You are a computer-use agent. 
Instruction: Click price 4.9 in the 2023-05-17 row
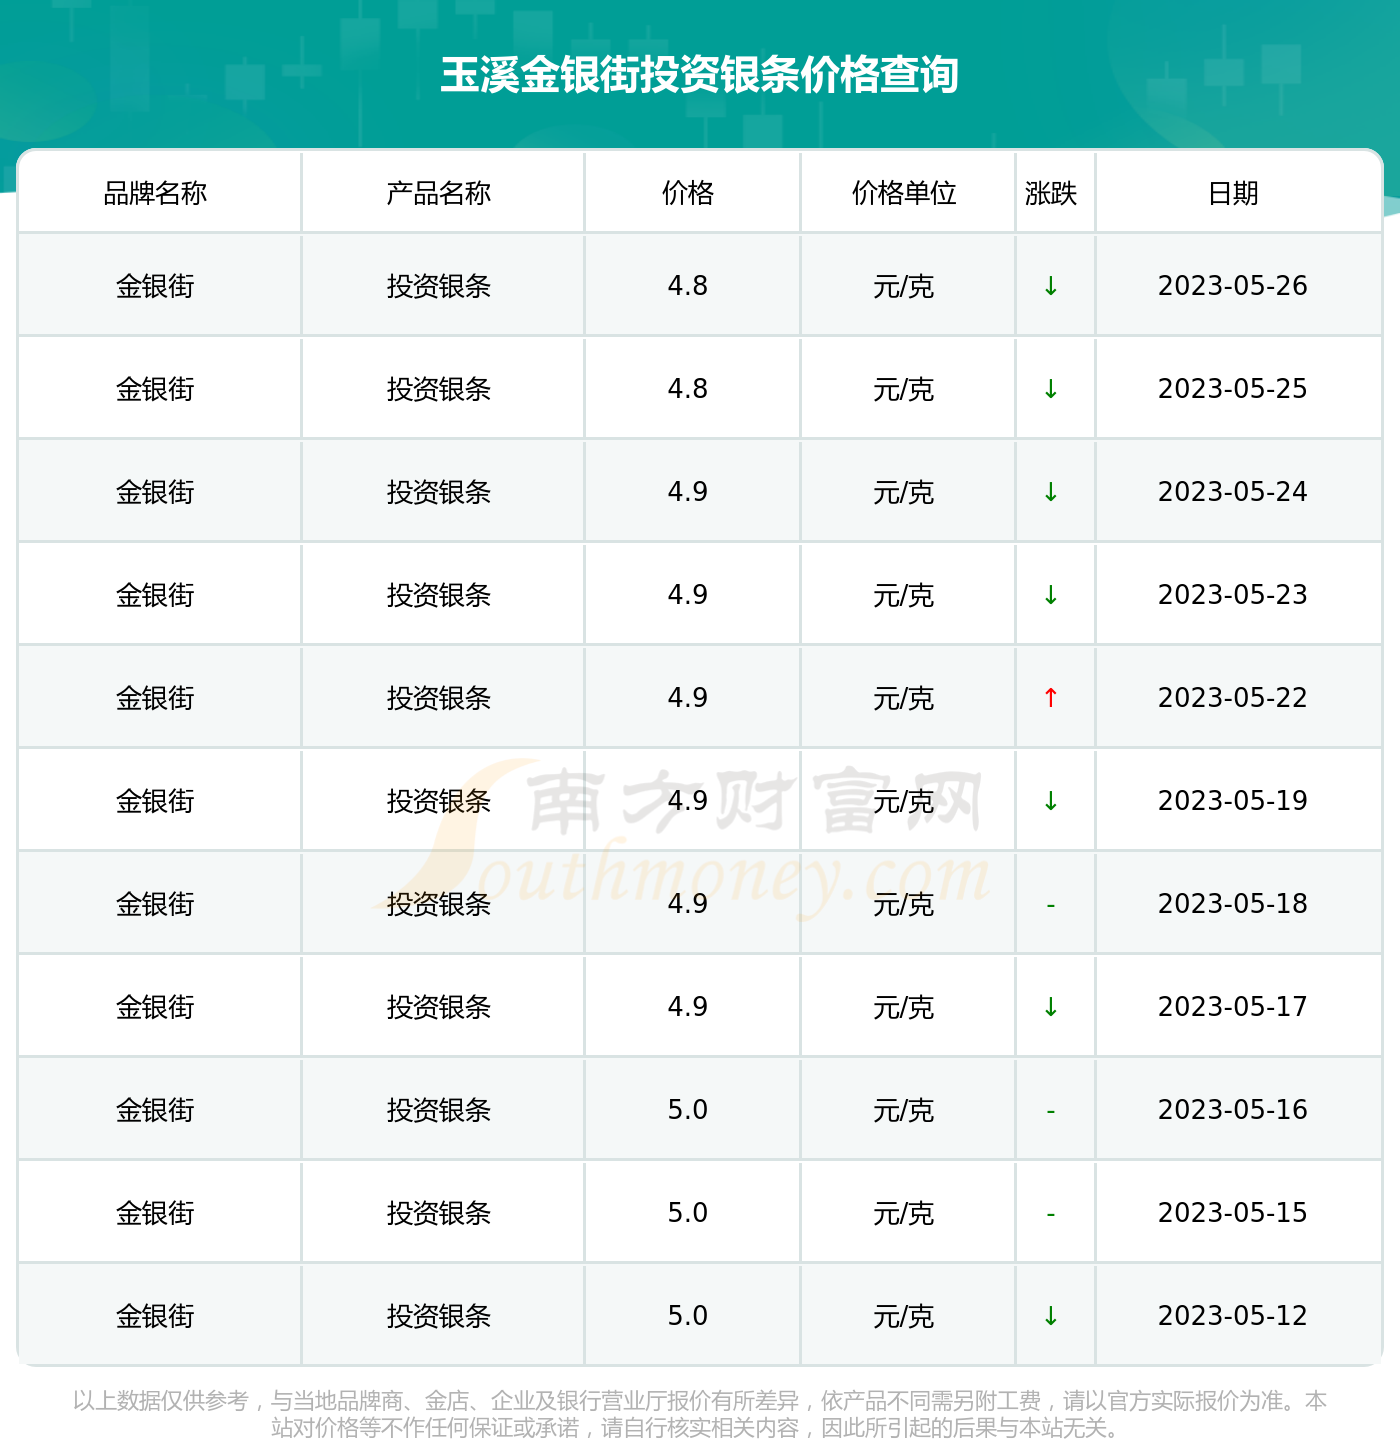(688, 1007)
